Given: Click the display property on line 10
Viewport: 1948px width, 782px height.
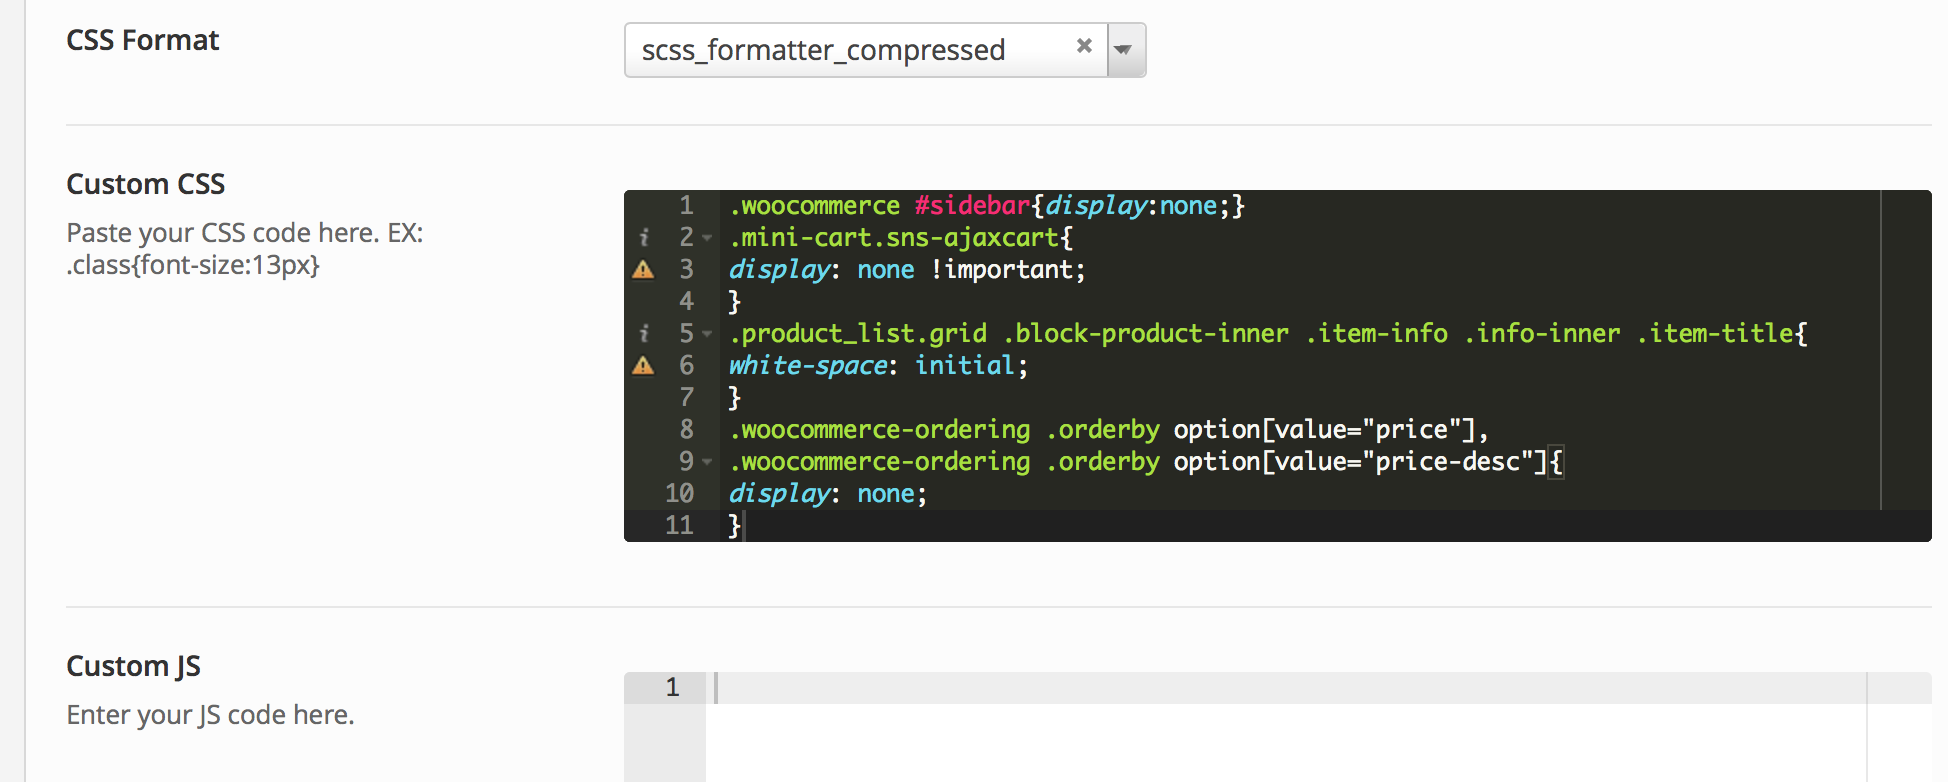Looking at the screenshot, I should [x=779, y=494].
